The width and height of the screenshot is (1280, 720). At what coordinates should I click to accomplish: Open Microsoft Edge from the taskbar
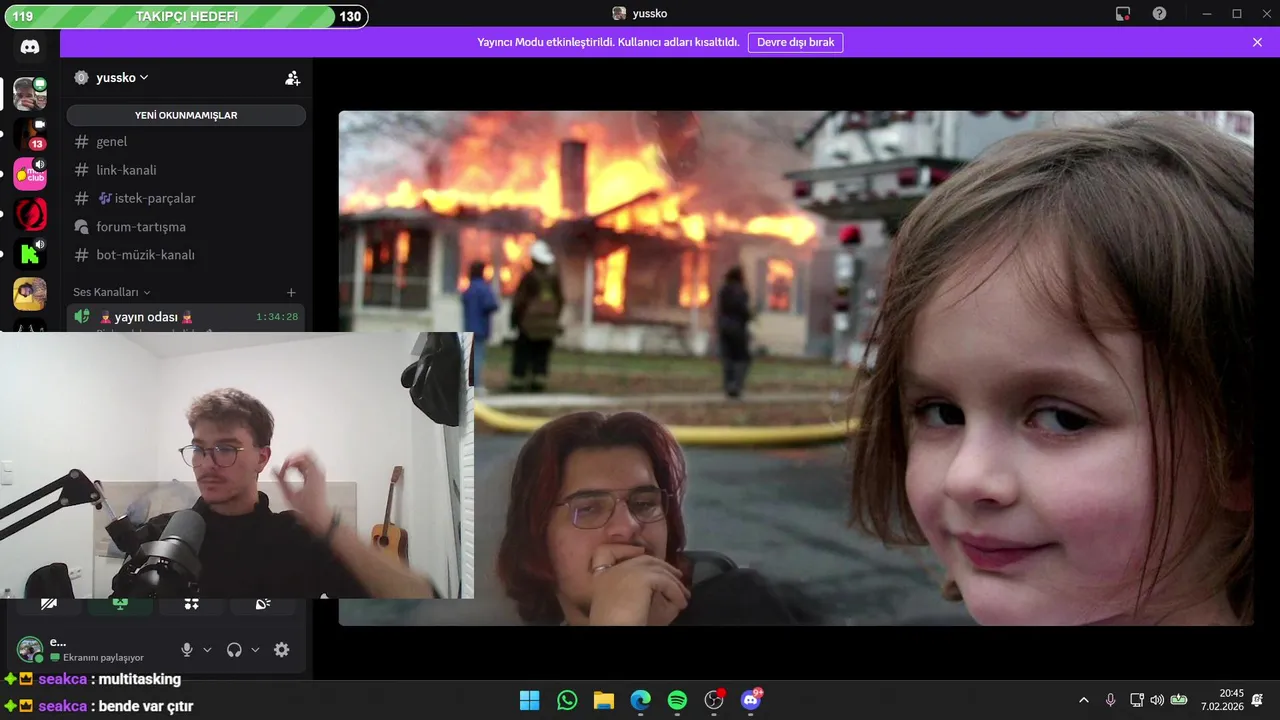click(x=640, y=700)
